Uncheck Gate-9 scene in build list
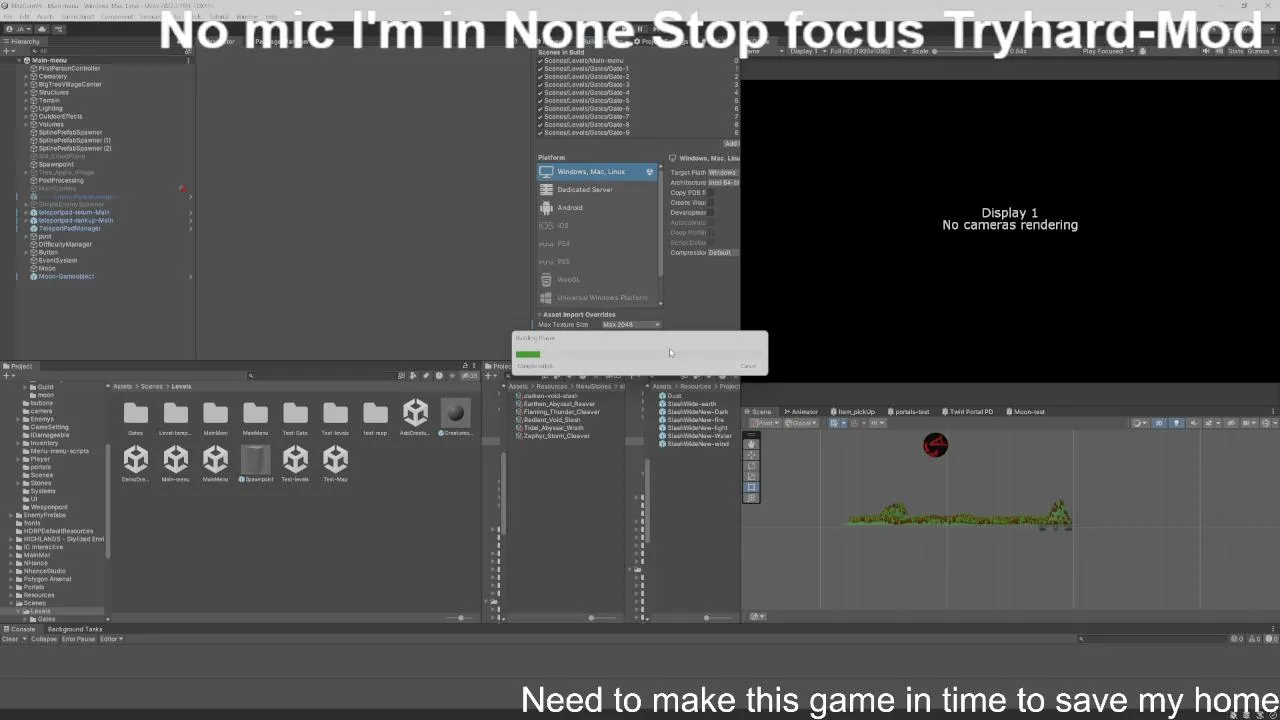1280x720 pixels. click(541, 133)
